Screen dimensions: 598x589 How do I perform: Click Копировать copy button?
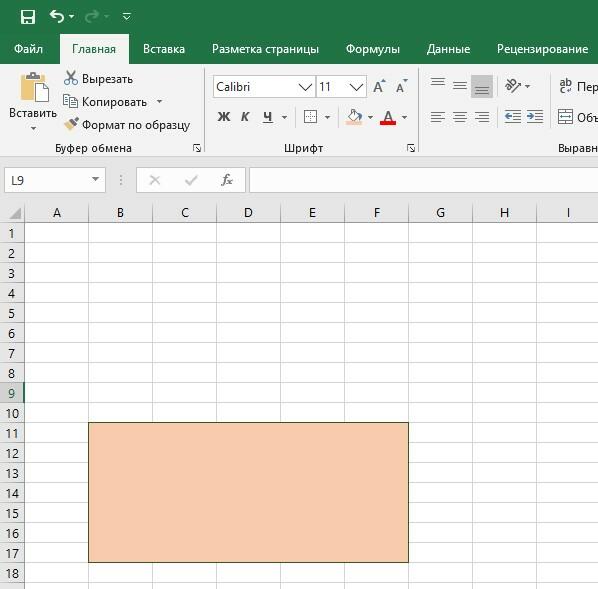[x=105, y=101]
